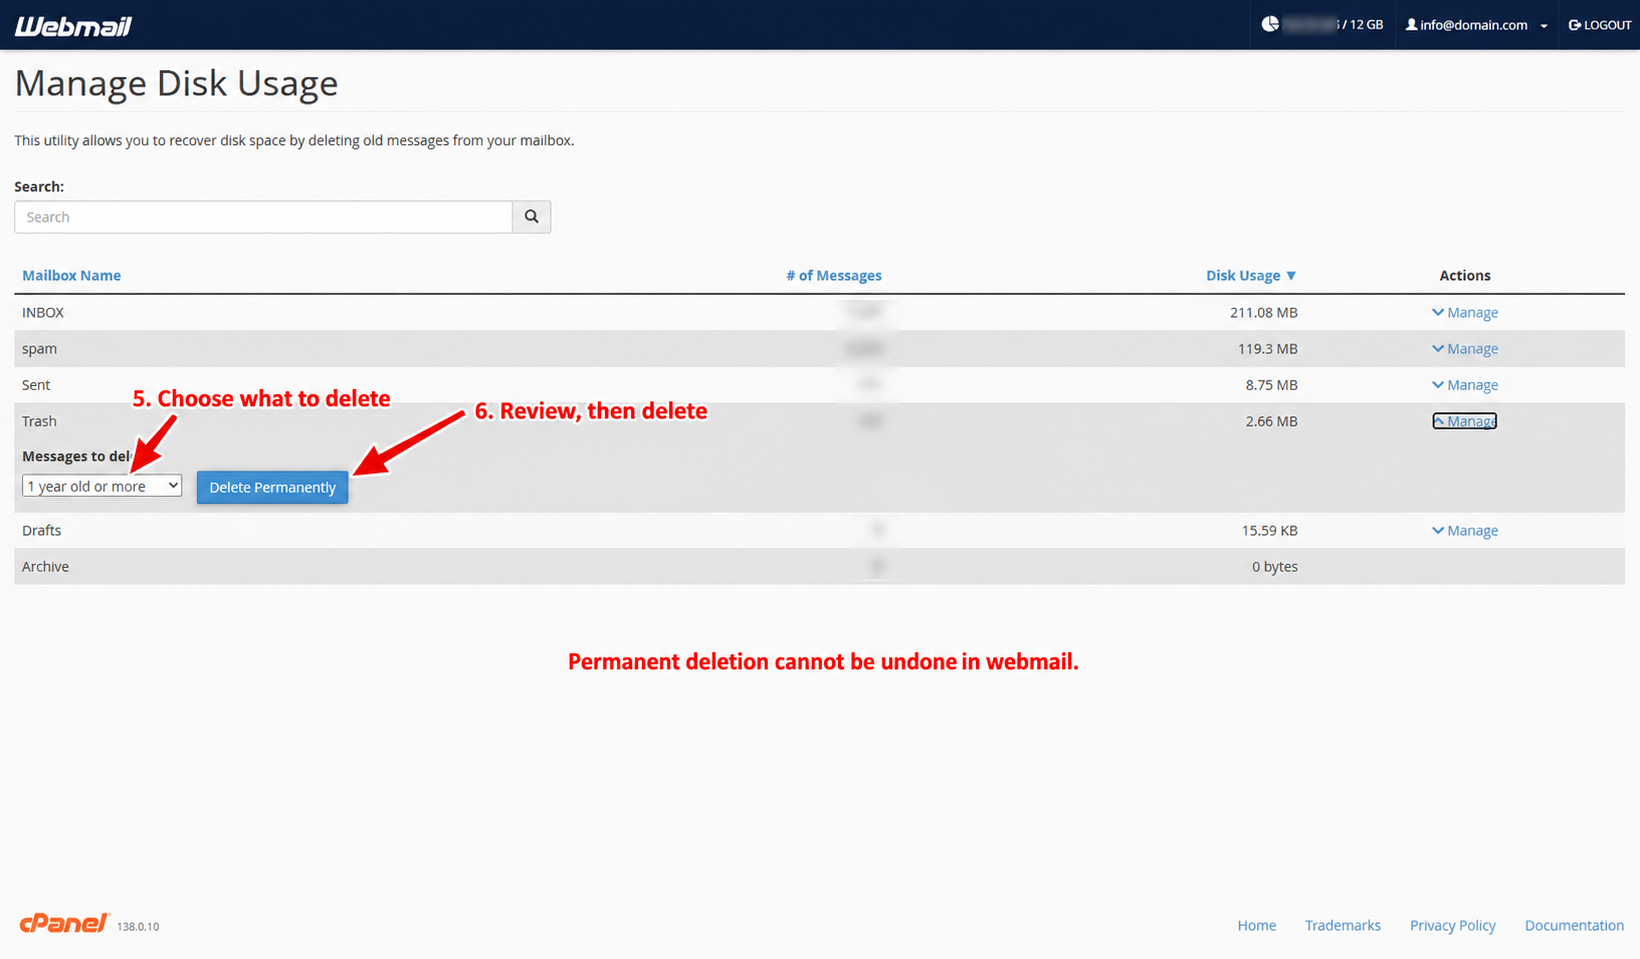Select the INBOX mailbox name text
Image resolution: width=1640 pixels, height=959 pixels.
pos(43,312)
